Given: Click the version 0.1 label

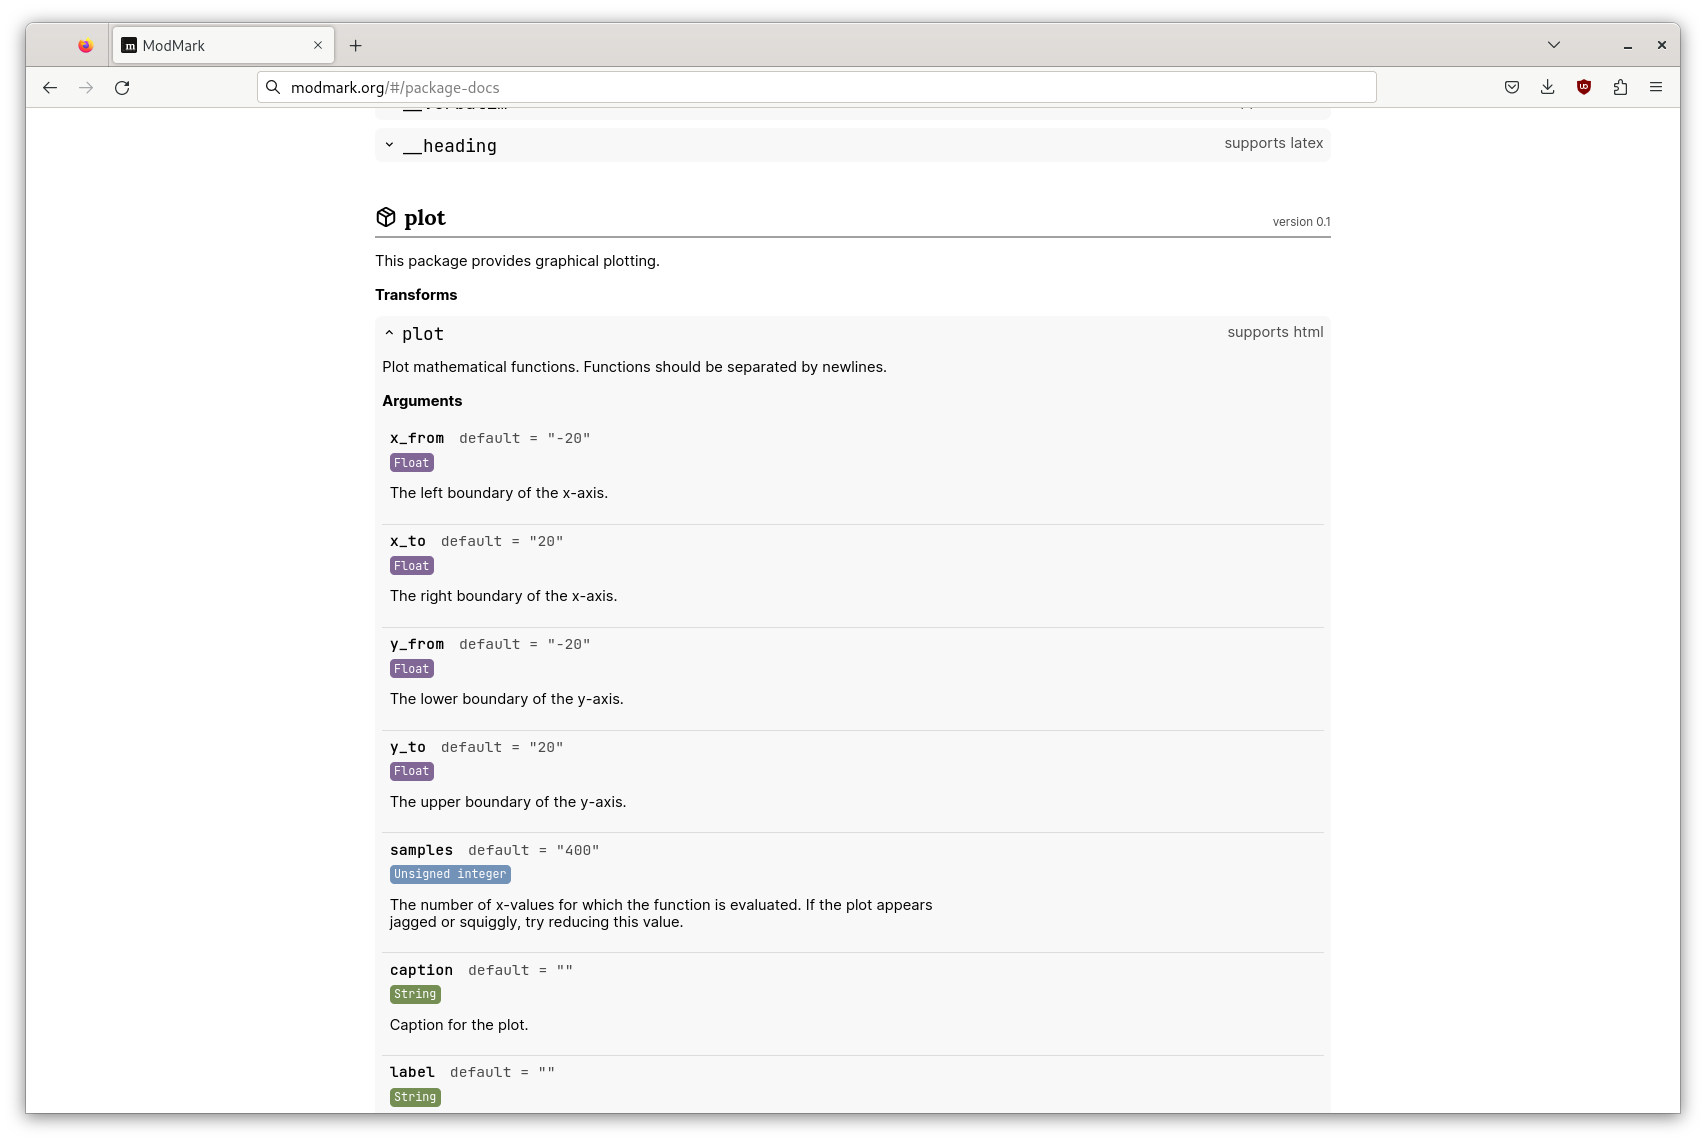Looking at the screenshot, I should (x=1301, y=222).
